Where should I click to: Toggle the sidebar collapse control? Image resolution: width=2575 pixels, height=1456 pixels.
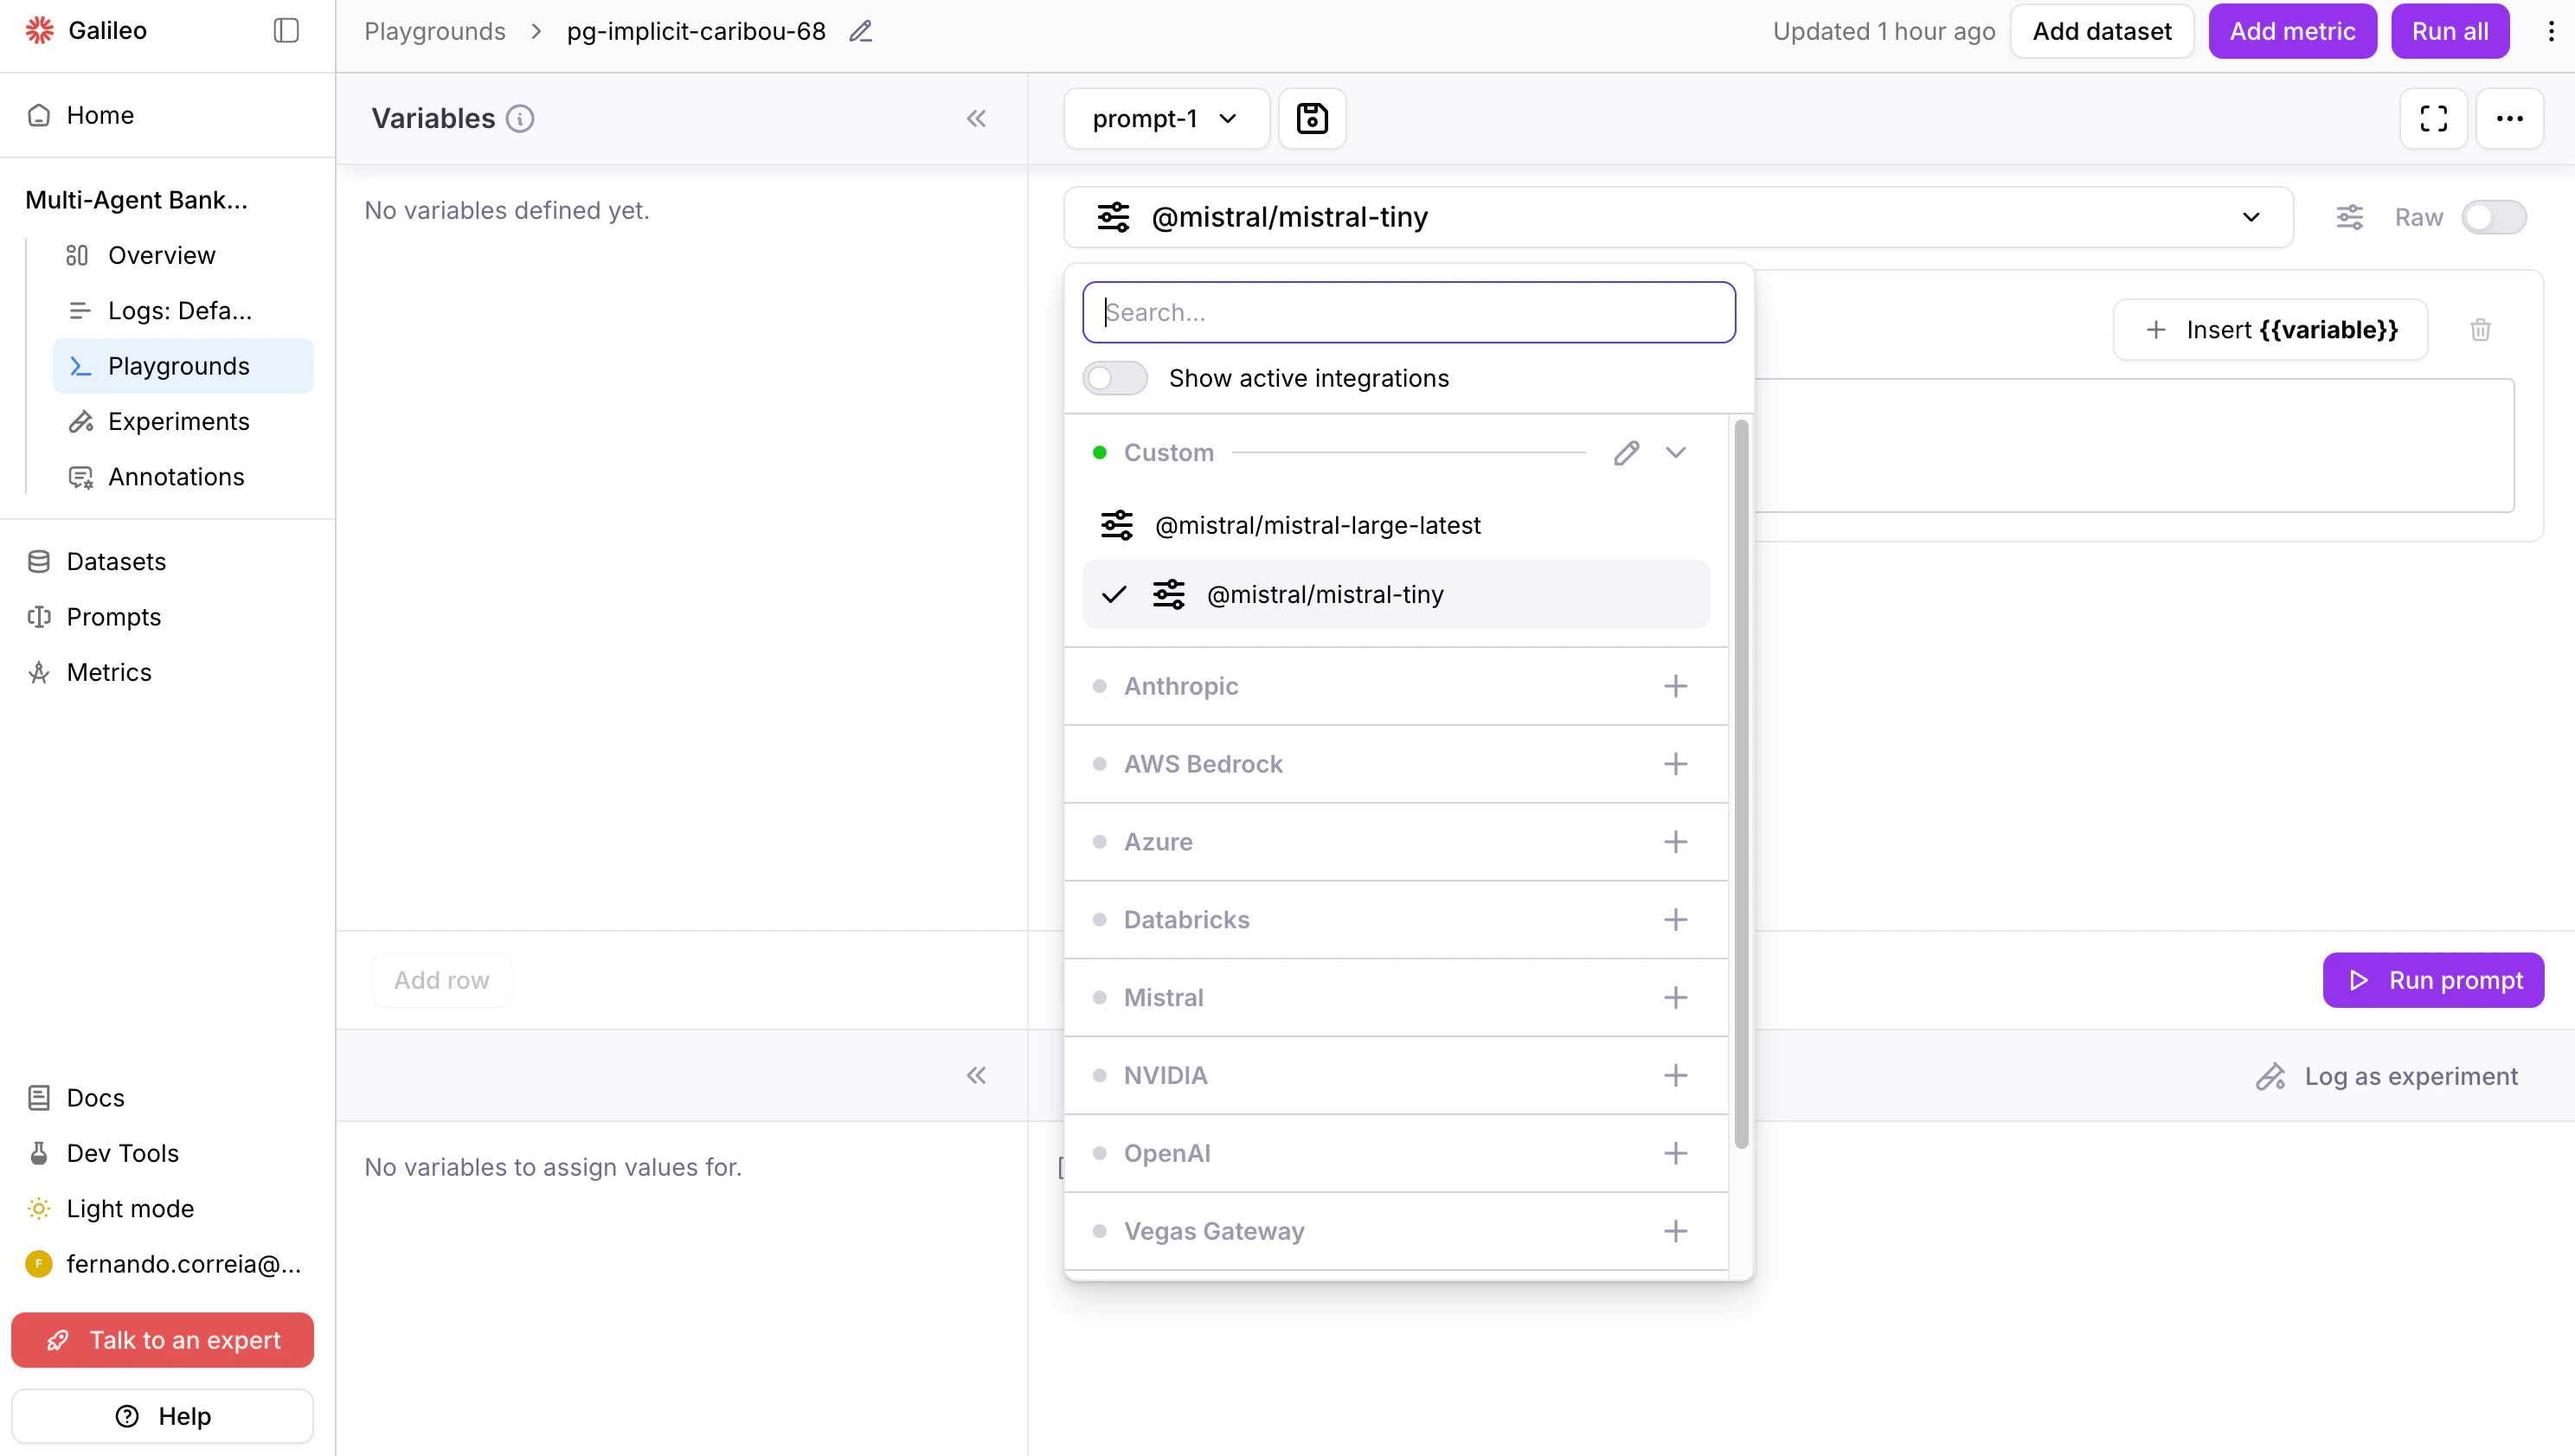click(x=286, y=30)
